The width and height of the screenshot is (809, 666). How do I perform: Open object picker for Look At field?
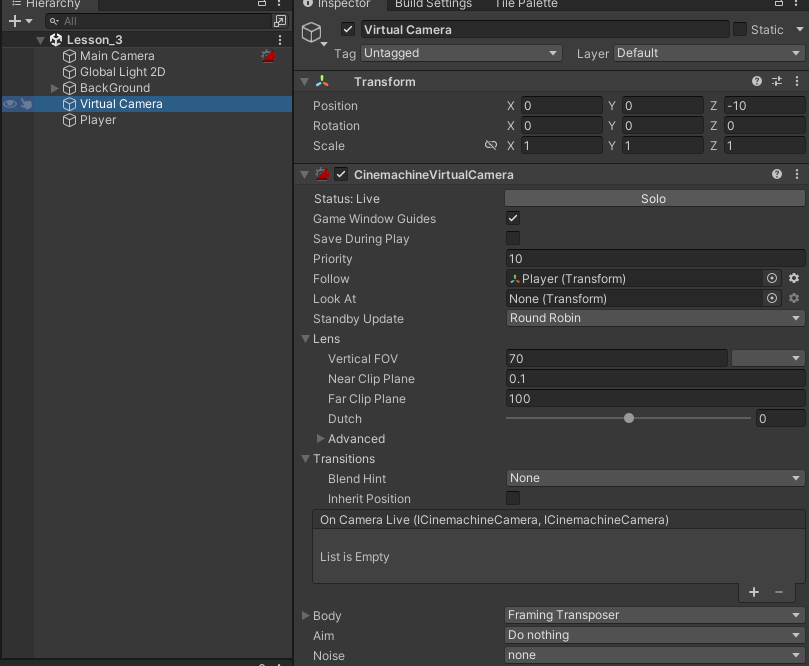click(x=771, y=298)
